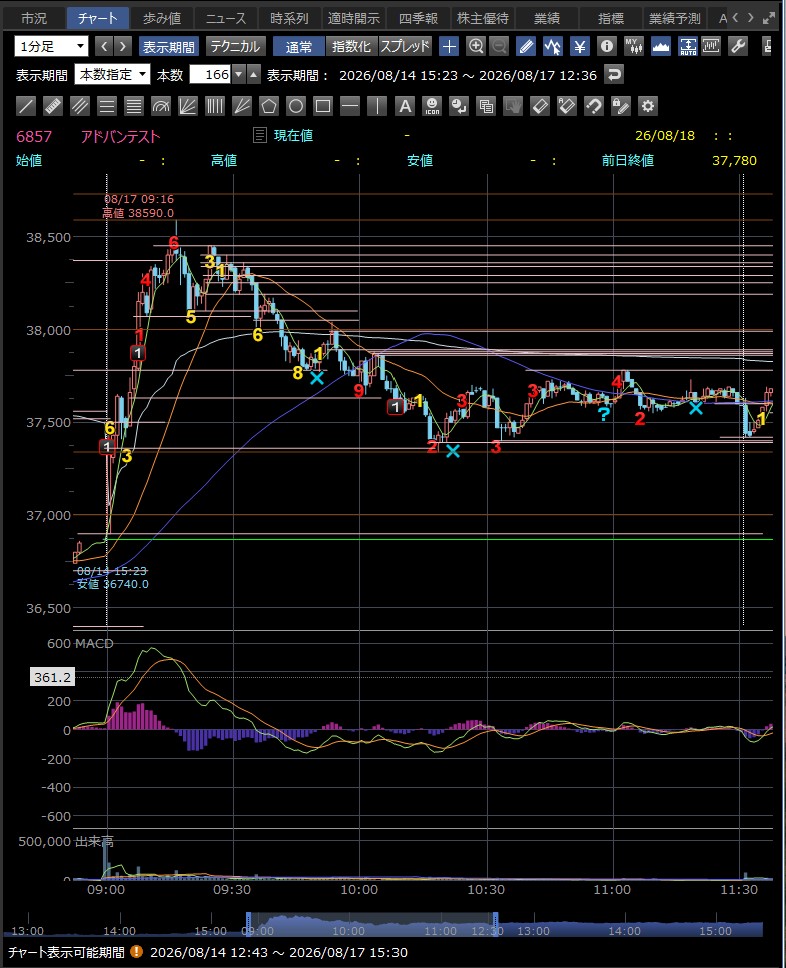The image size is (786, 968).
Task: Open drawing settings gear icon
Action: (x=648, y=106)
